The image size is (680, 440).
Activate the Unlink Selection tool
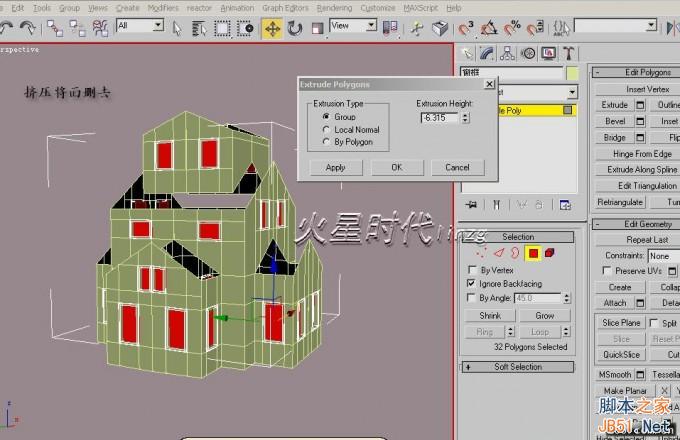(x=78, y=28)
